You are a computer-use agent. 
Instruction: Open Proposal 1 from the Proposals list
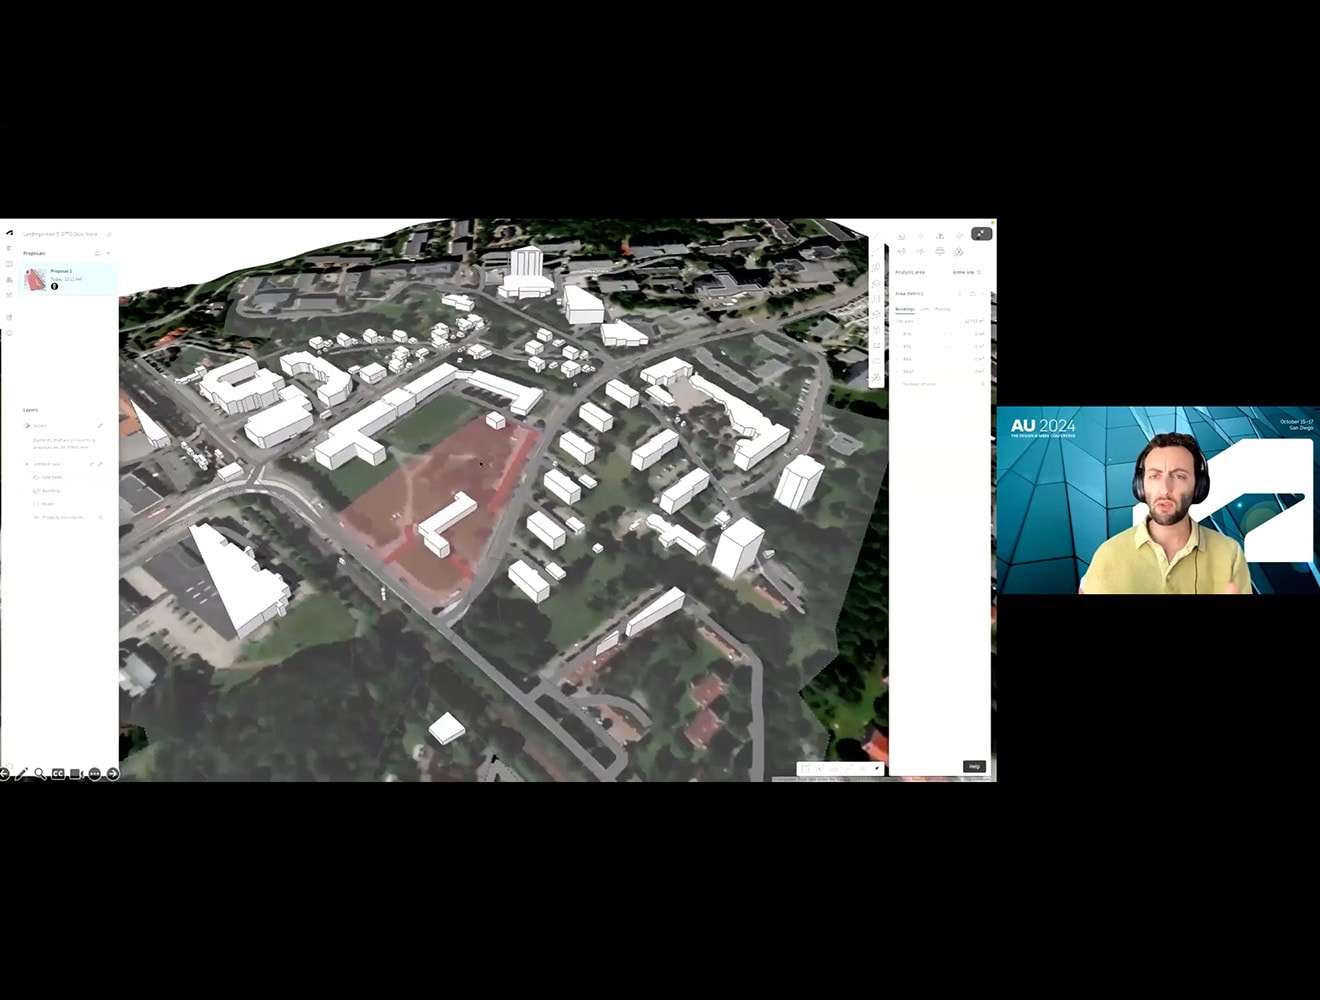(67, 278)
